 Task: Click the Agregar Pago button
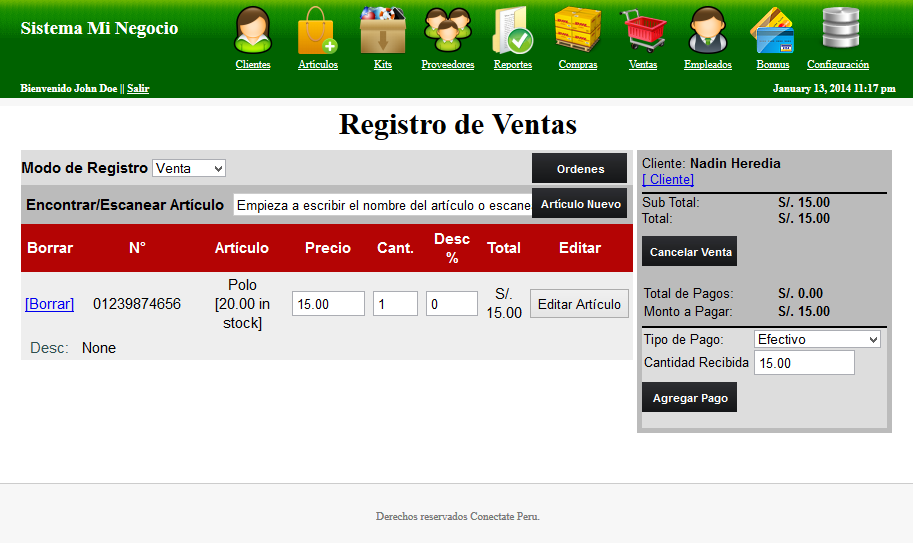689,398
